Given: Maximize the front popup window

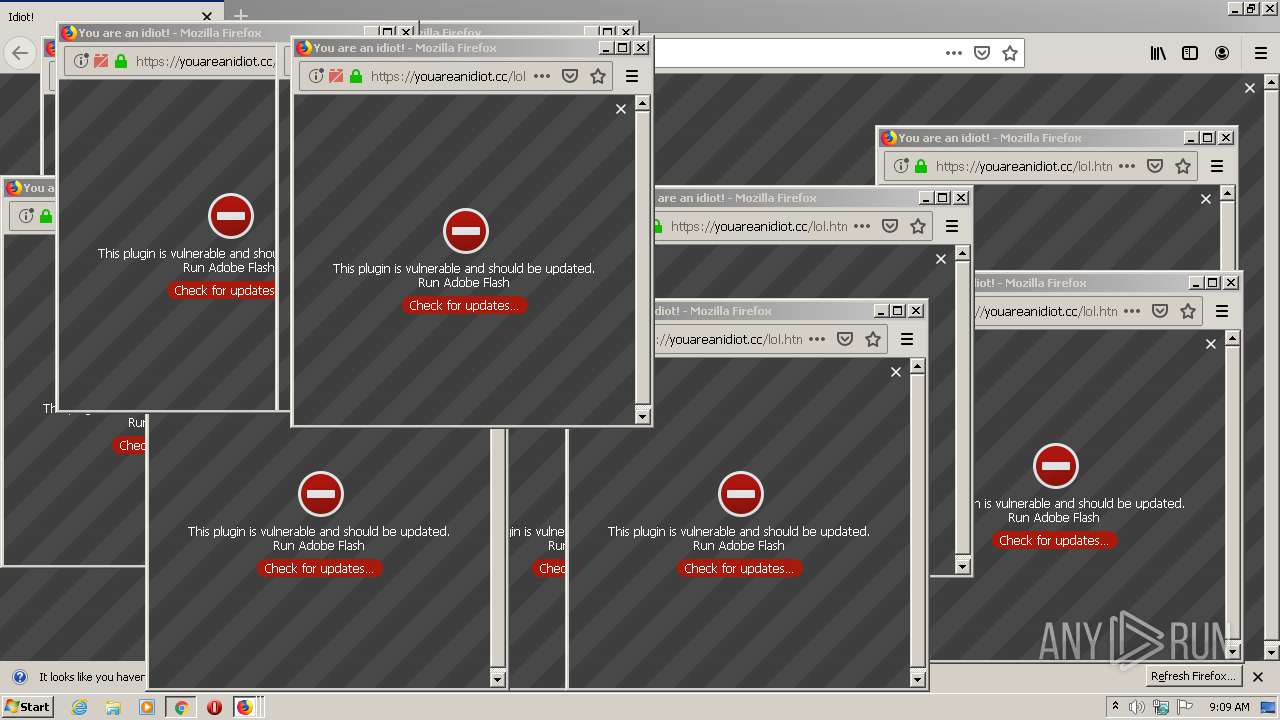Looking at the screenshot, I should pos(623,47).
